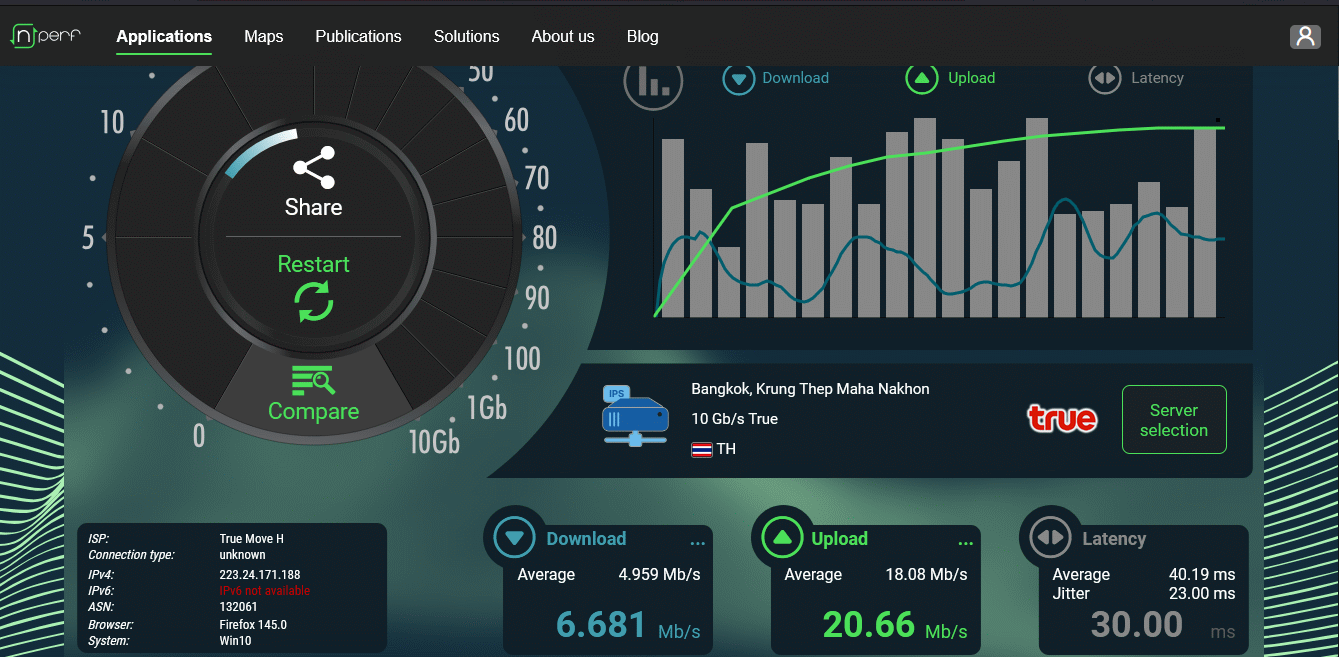Open the Upload card more options dots
Viewport: 1339px width, 657px height.
point(965,544)
